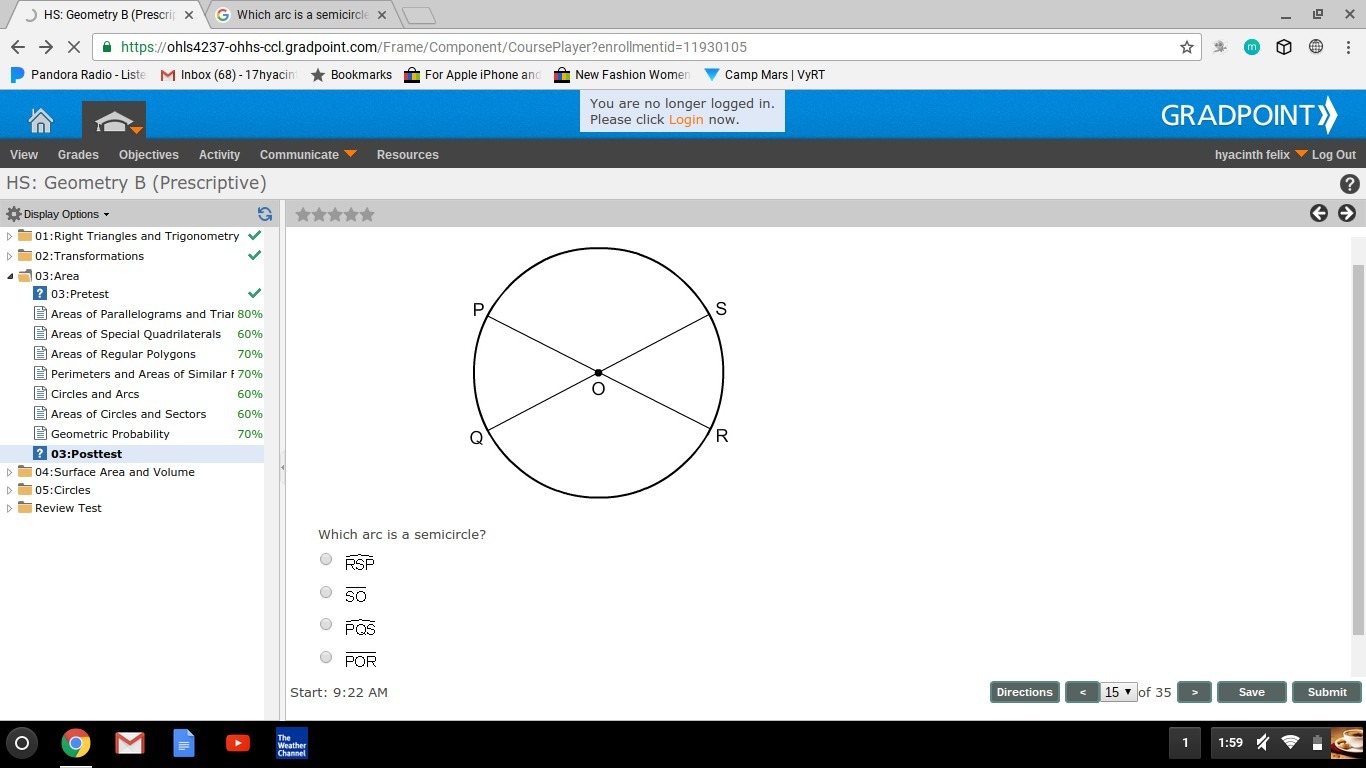Viewport: 1366px width, 768px height.
Task: Click the browser back arrow
Action: coord(18,47)
